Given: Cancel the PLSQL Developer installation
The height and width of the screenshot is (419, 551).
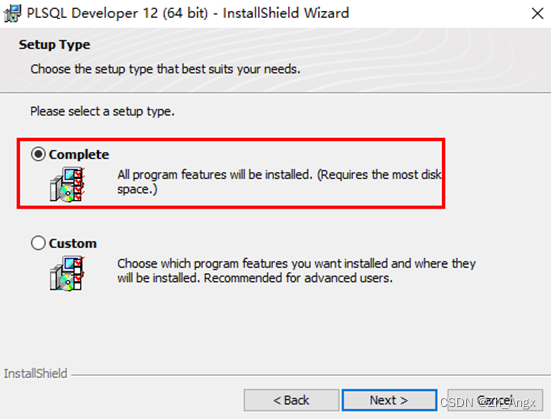Looking at the screenshot, I should (495, 400).
